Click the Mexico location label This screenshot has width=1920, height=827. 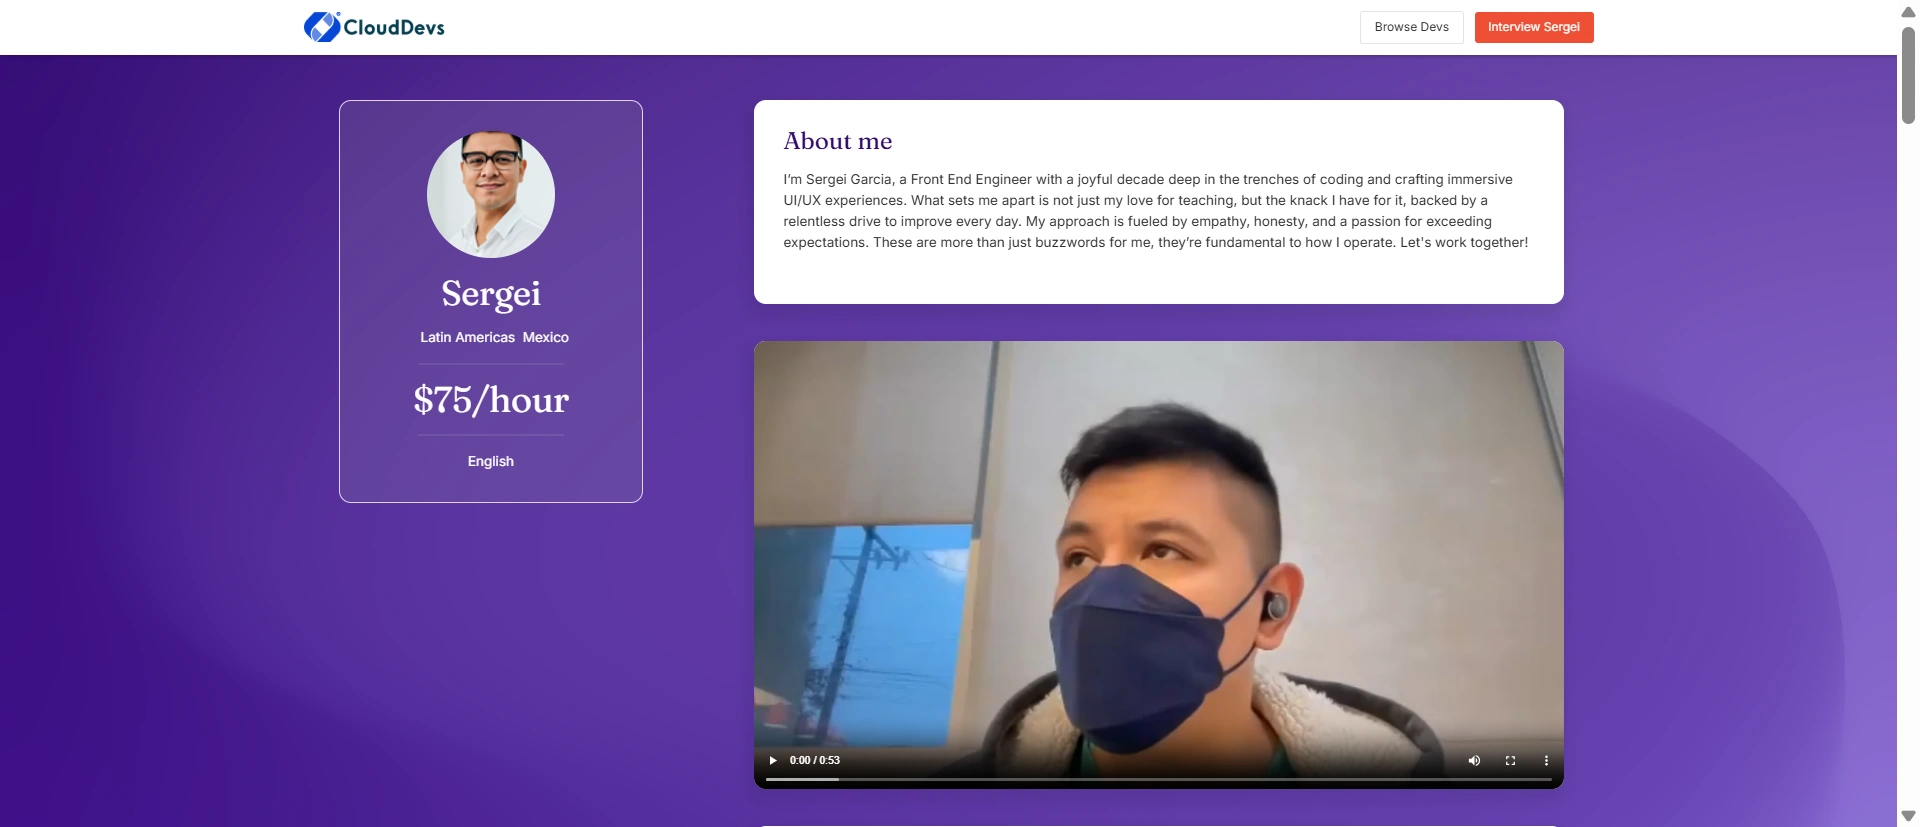point(546,338)
